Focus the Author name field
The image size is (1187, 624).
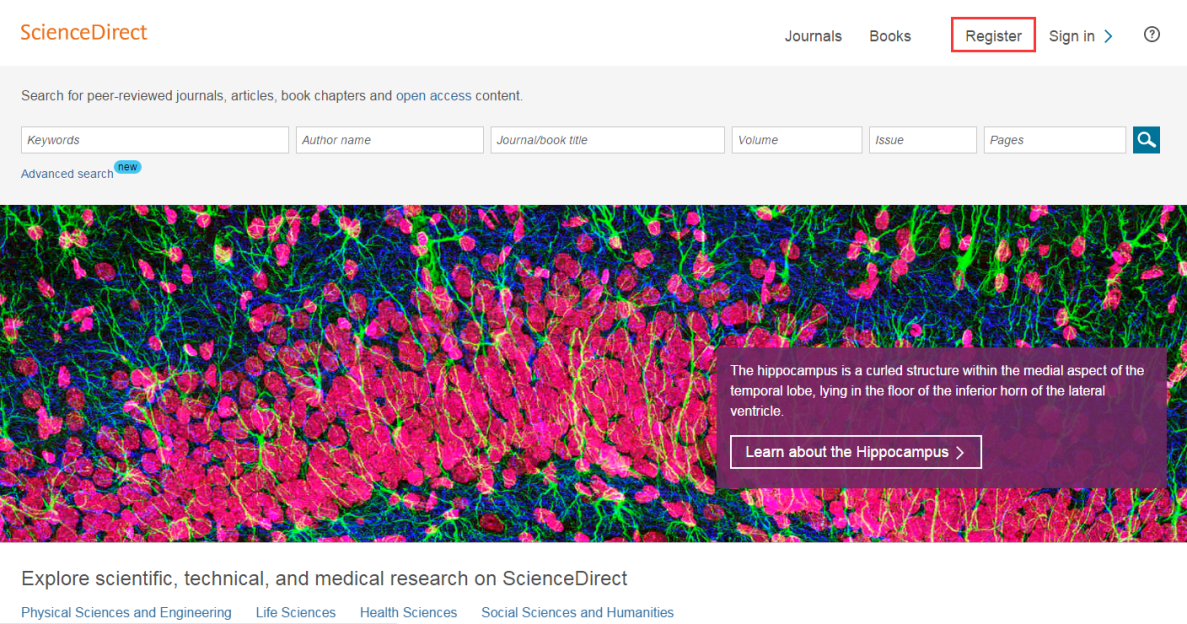click(x=389, y=140)
